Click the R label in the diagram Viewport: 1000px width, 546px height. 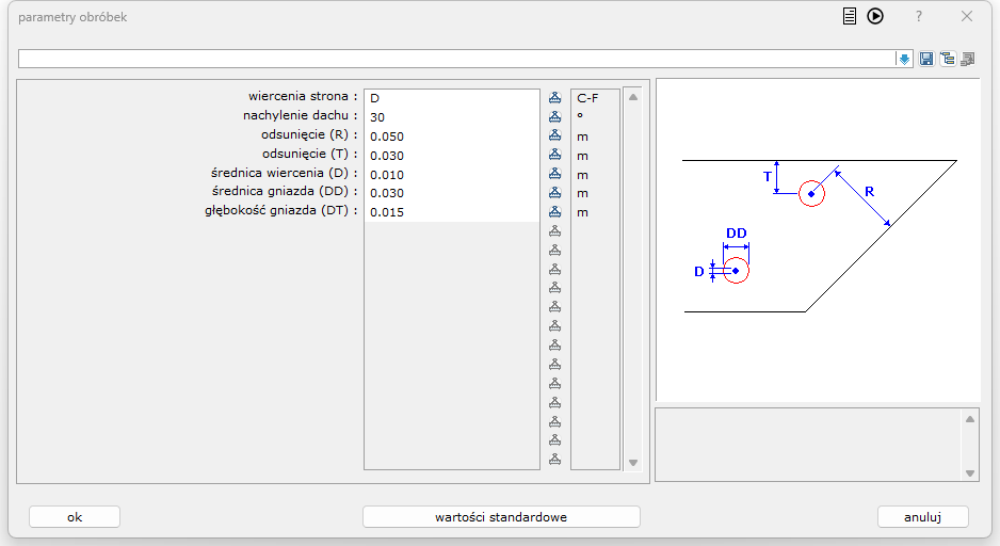point(869,191)
